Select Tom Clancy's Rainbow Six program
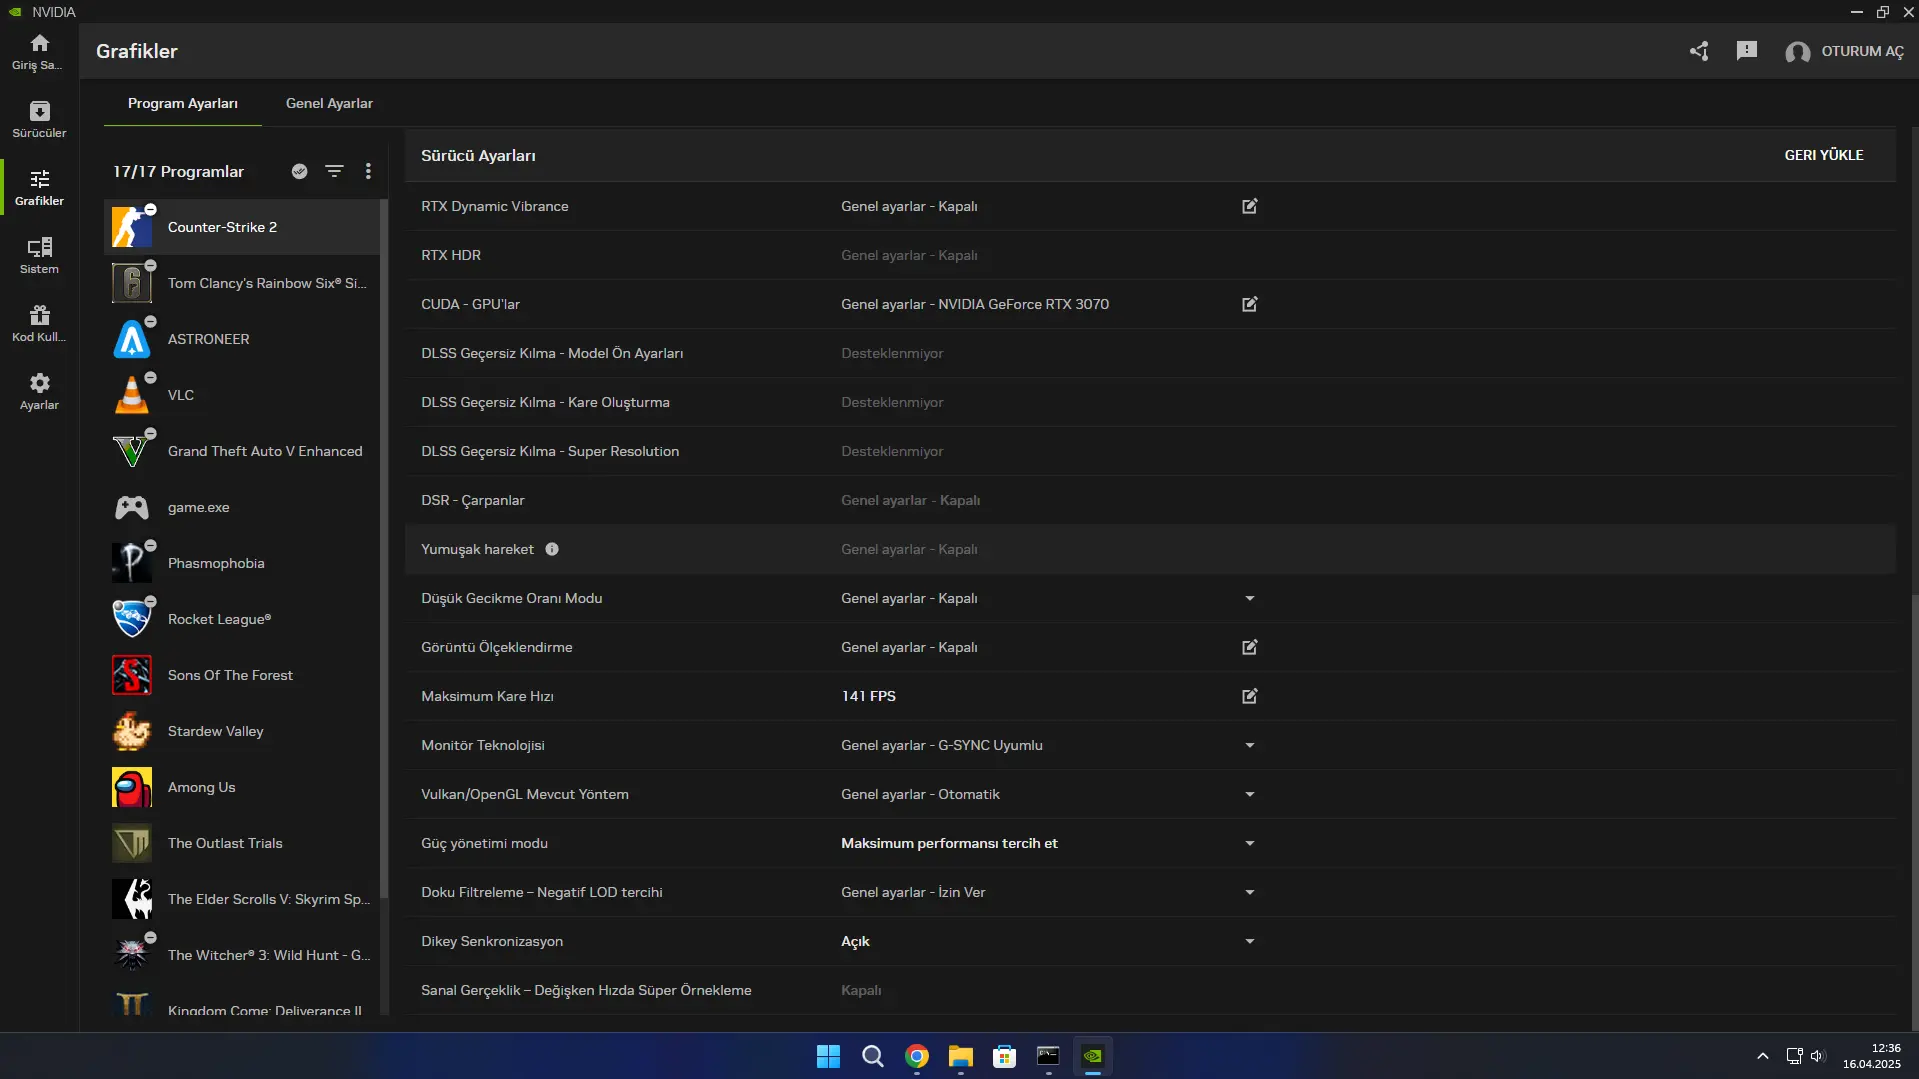This screenshot has height=1079, width=1919. coord(241,283)
